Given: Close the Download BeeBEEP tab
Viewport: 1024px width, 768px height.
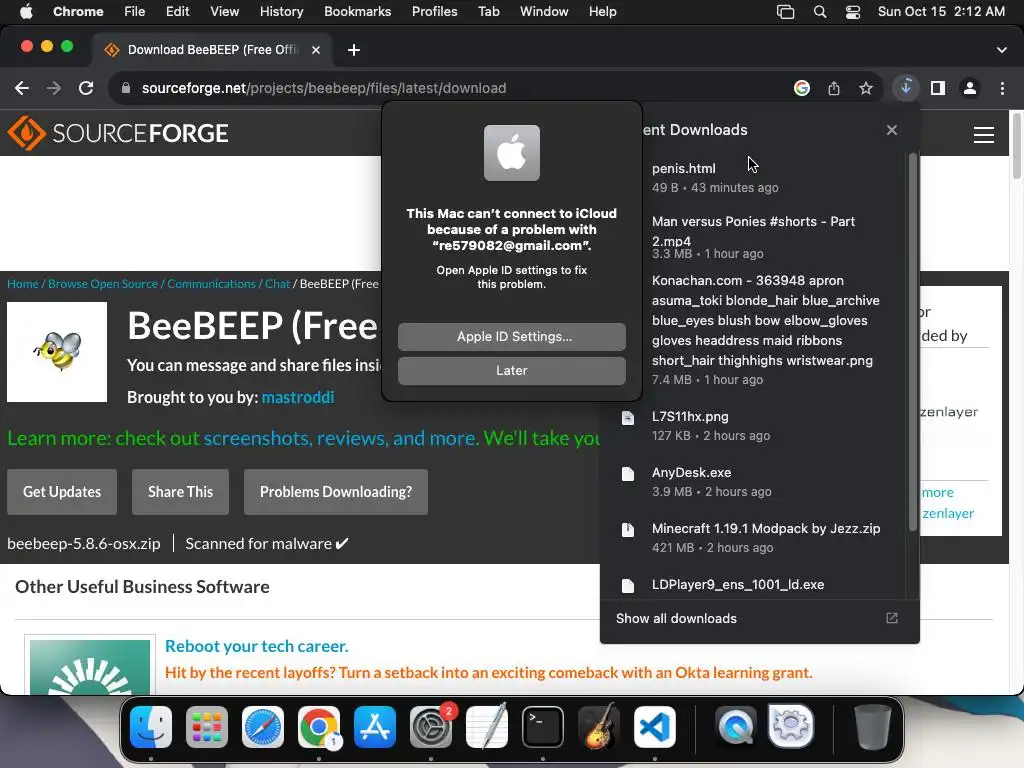Looking at the screenshot, I should (x=316, y=50).
